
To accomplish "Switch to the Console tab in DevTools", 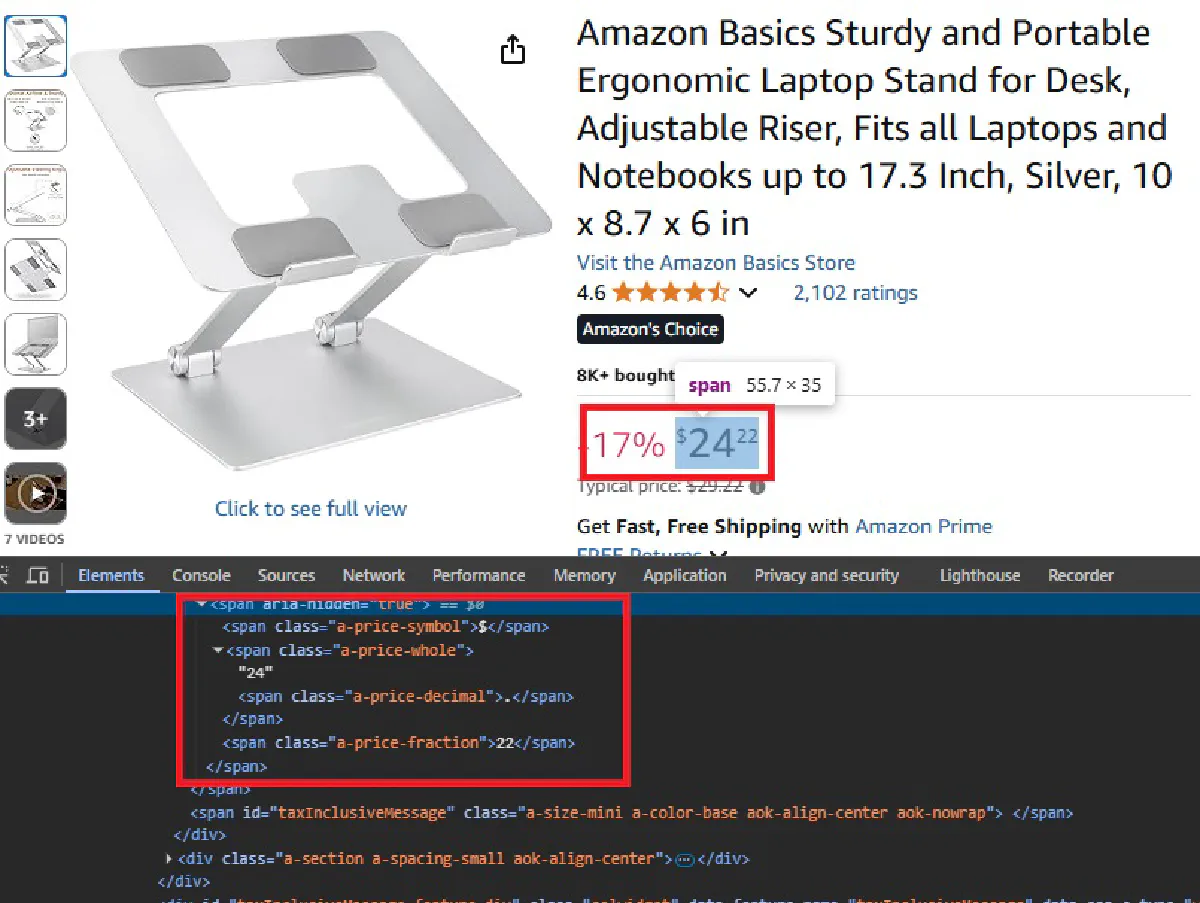I will (201, 575).
